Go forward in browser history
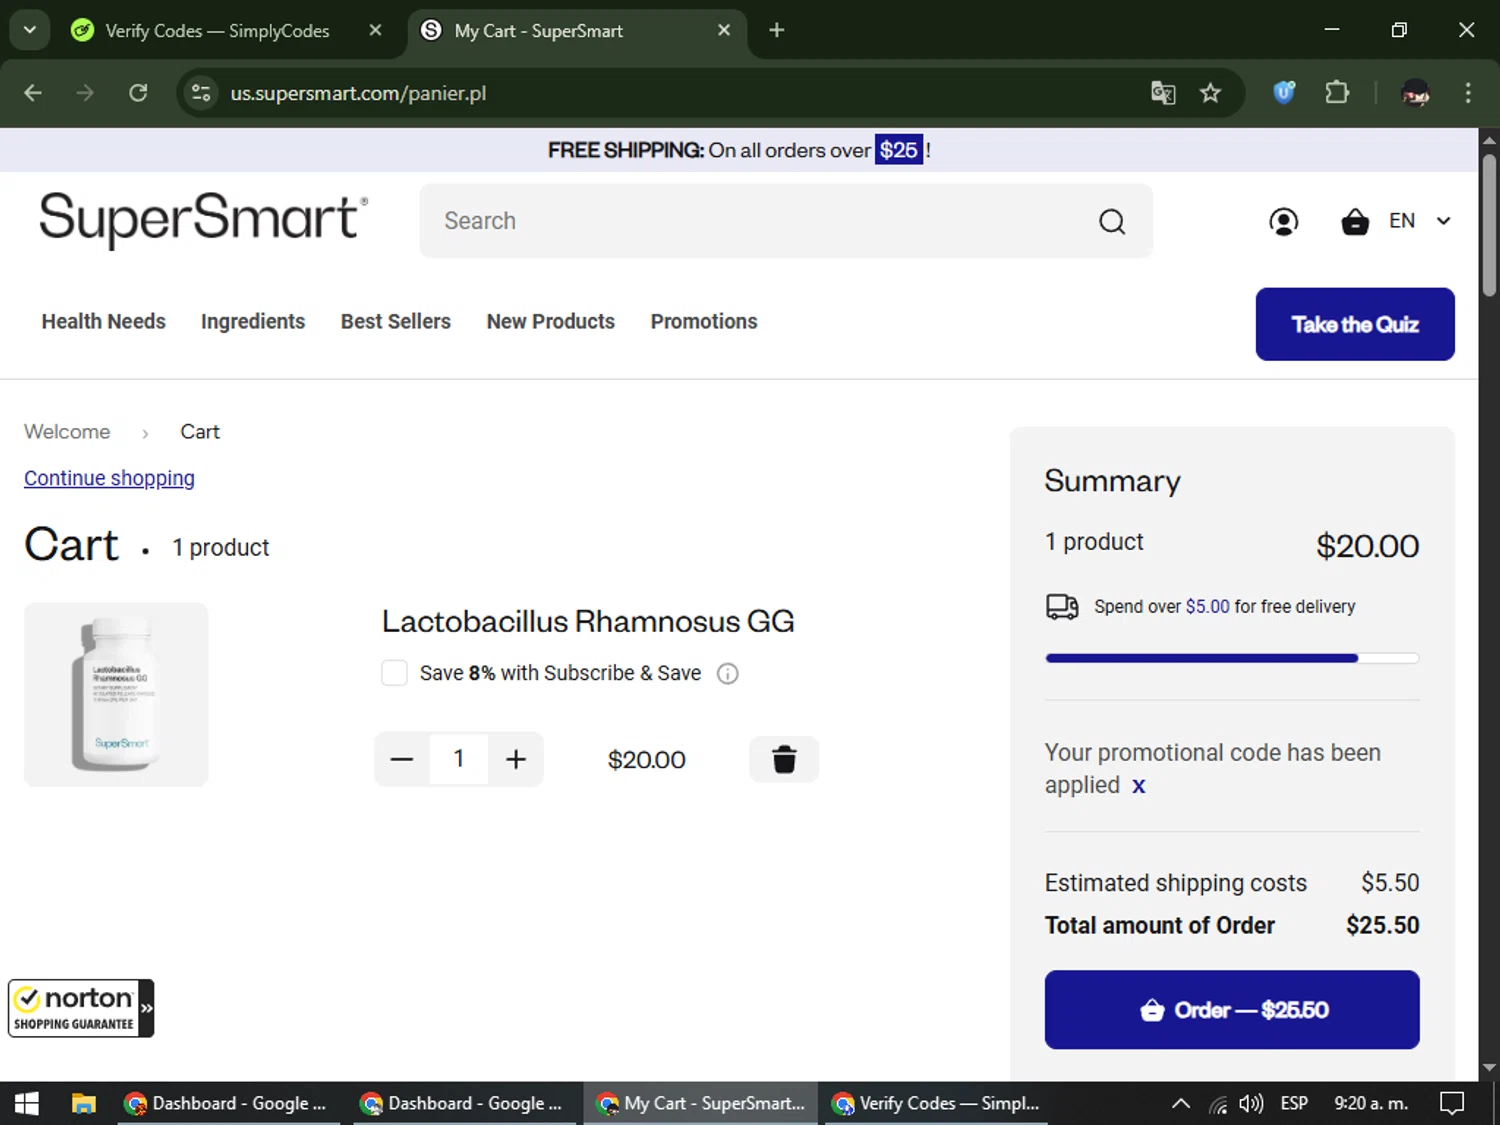This screenshot has width=1500, height=1125. coord(85,93)
